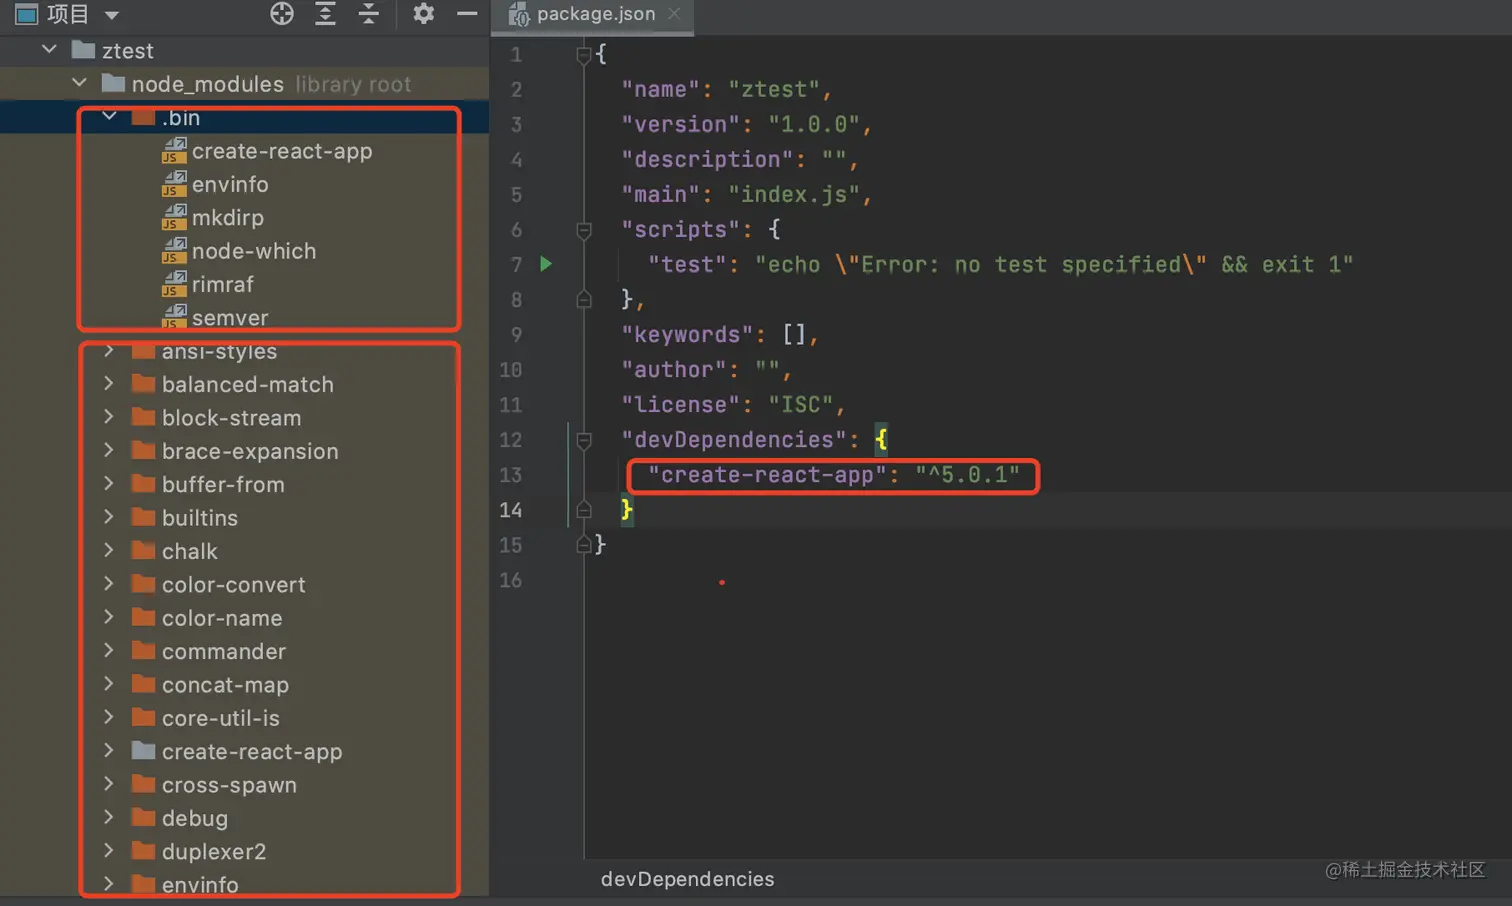Expand the color-name folder
Image resolution: width=1512 pixels, height=906 pixels.
109,617
